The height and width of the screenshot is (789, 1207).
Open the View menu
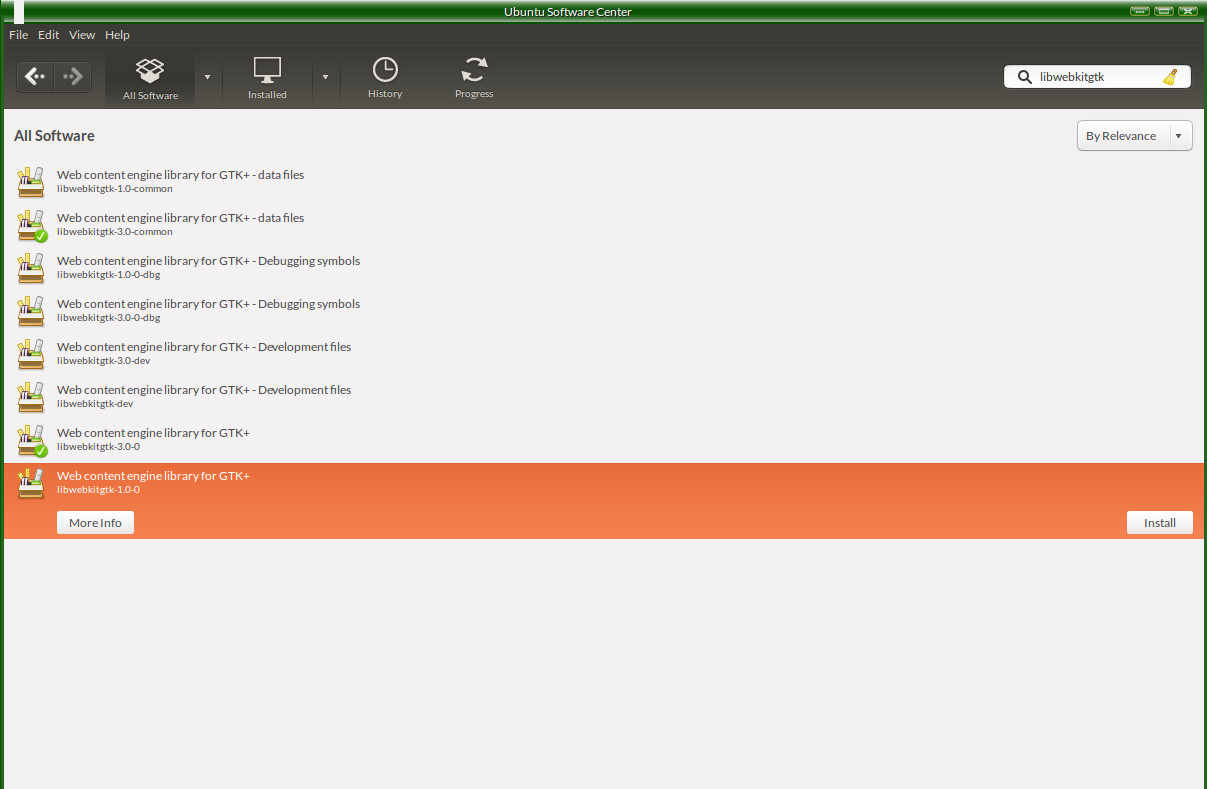point(82,35)
